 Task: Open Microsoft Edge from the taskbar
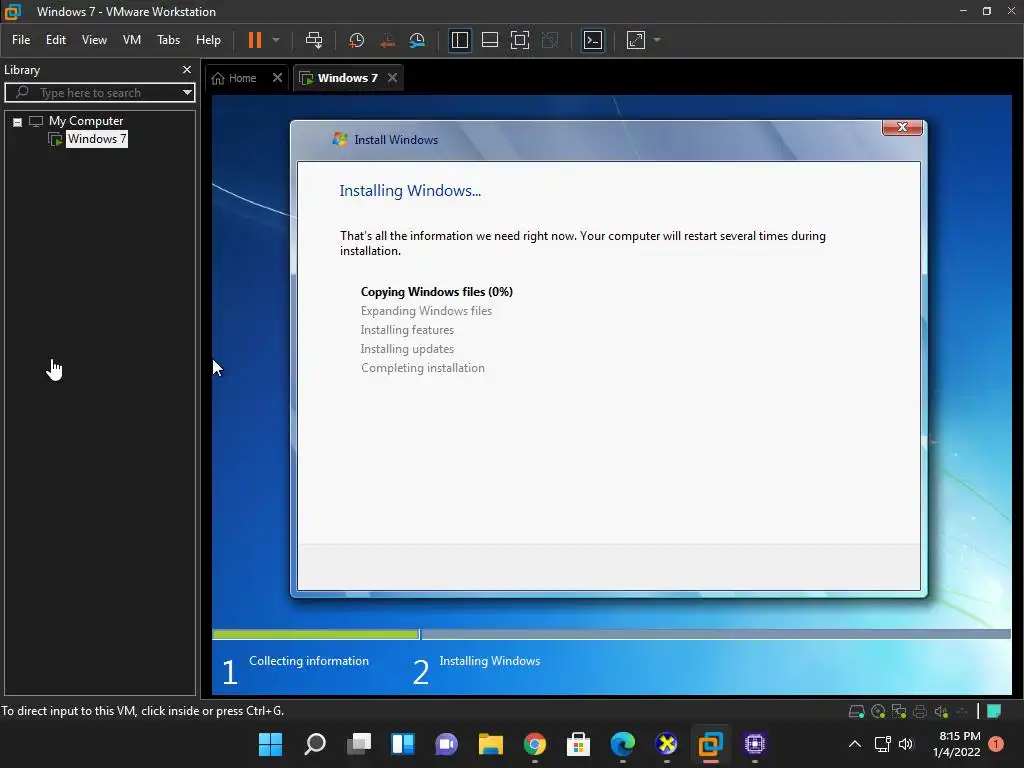pyautogui.click(x=622, y=744)
